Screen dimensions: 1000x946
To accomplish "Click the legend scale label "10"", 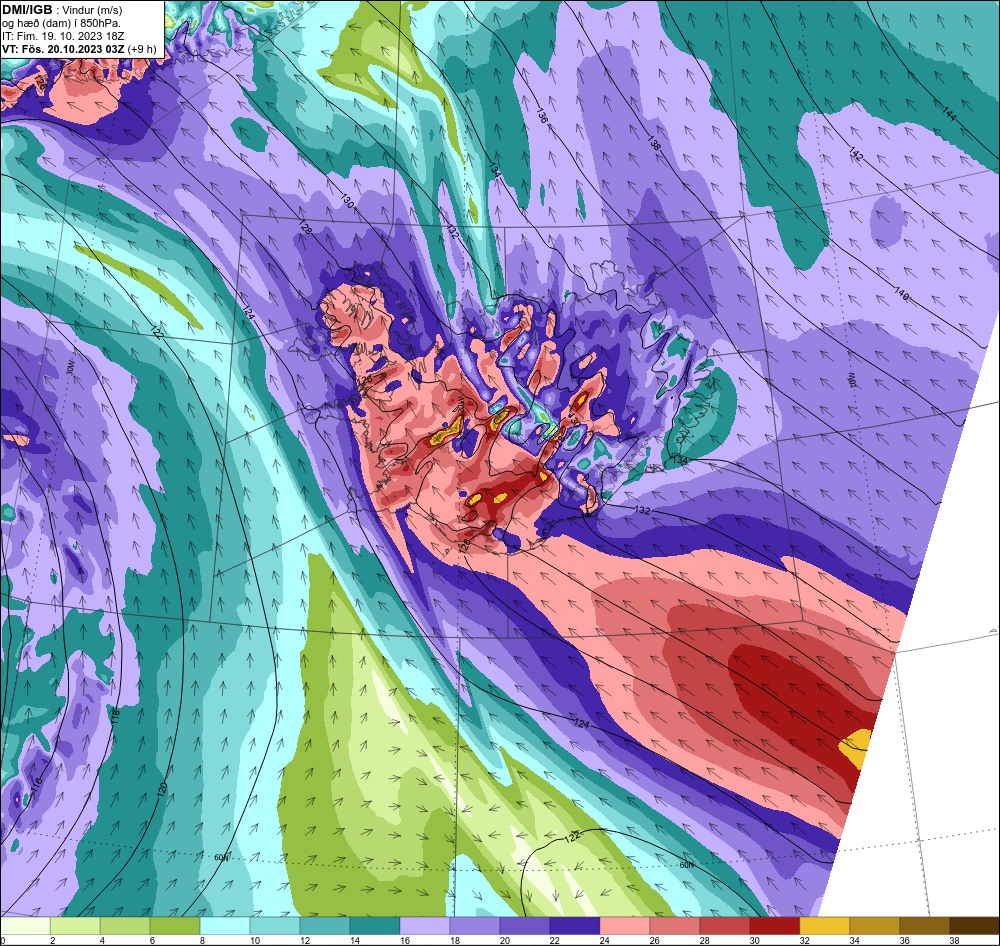I will coord(254,940).
